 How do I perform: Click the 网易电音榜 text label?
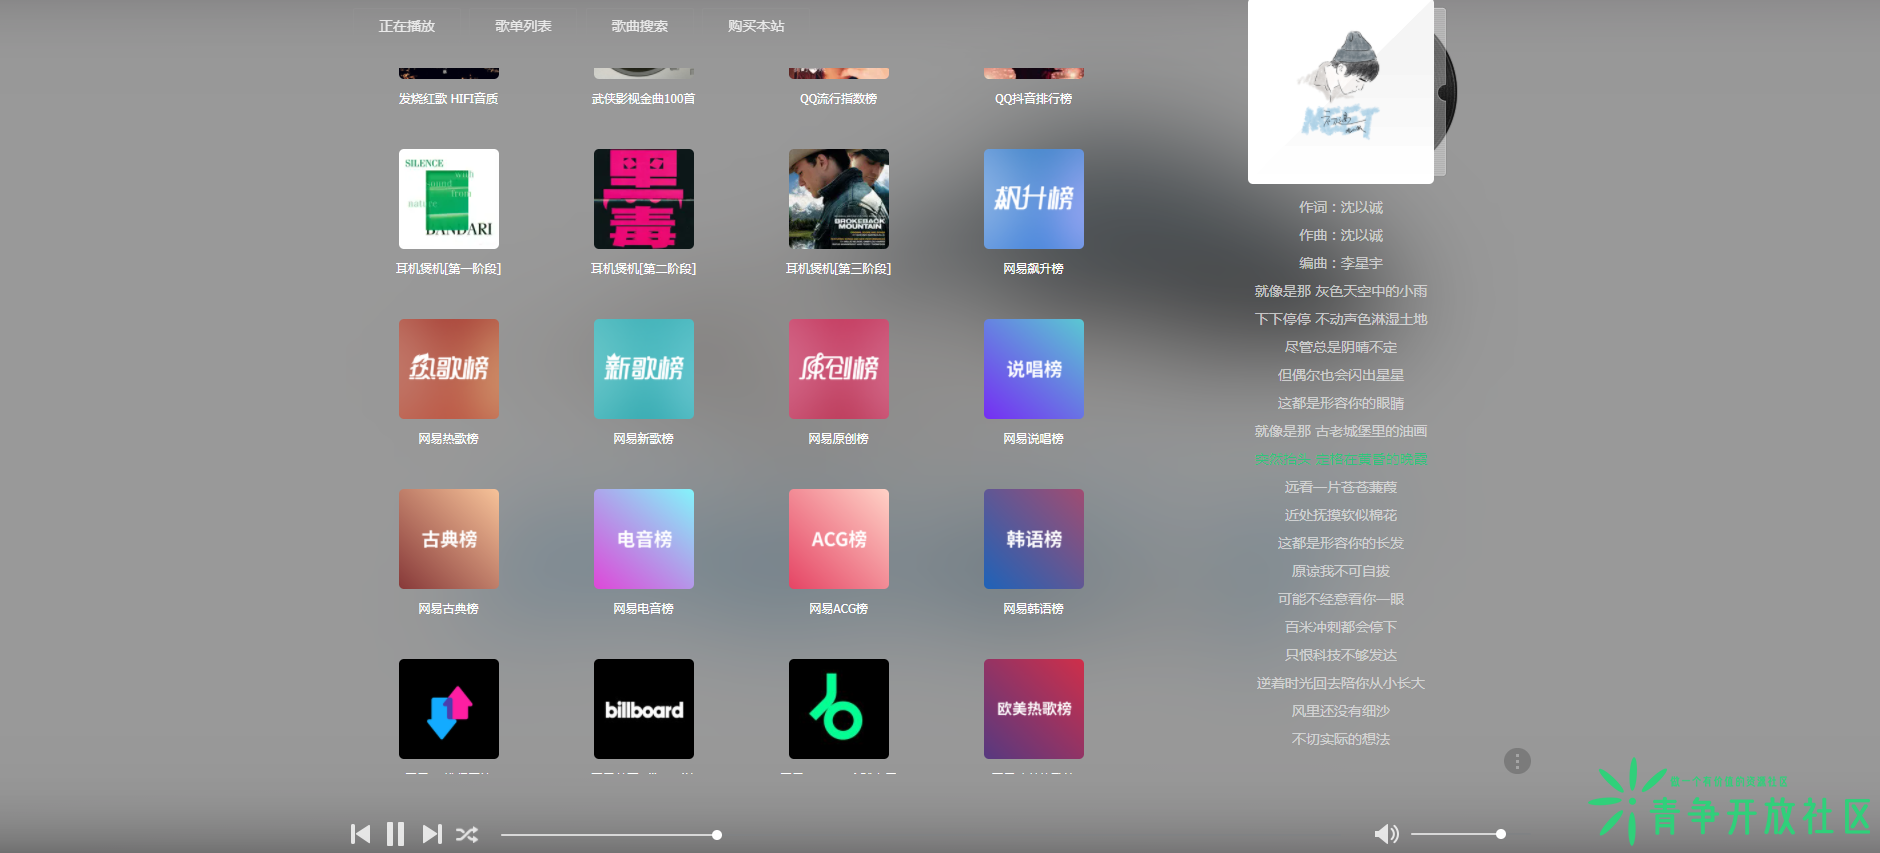[x=644, y=609]
